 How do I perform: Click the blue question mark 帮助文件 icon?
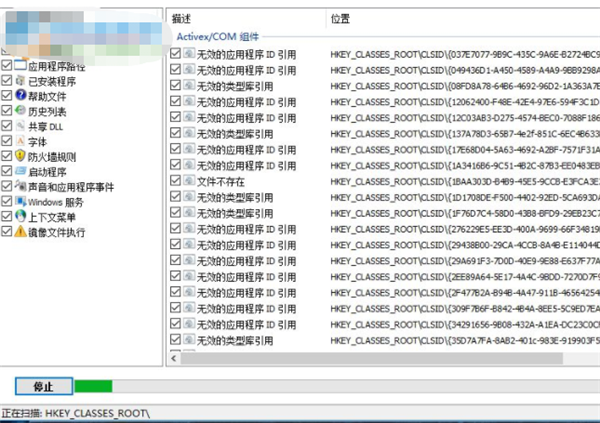(x=21, y=95)
